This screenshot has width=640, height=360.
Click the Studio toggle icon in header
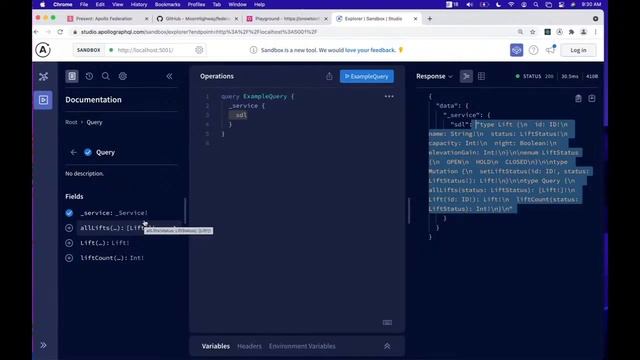click(516, 50)
